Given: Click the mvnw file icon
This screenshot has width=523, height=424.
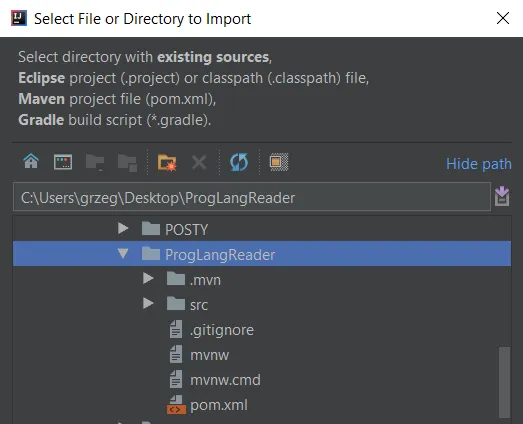Looking at the screenshot, I should [x=176, y=354].
